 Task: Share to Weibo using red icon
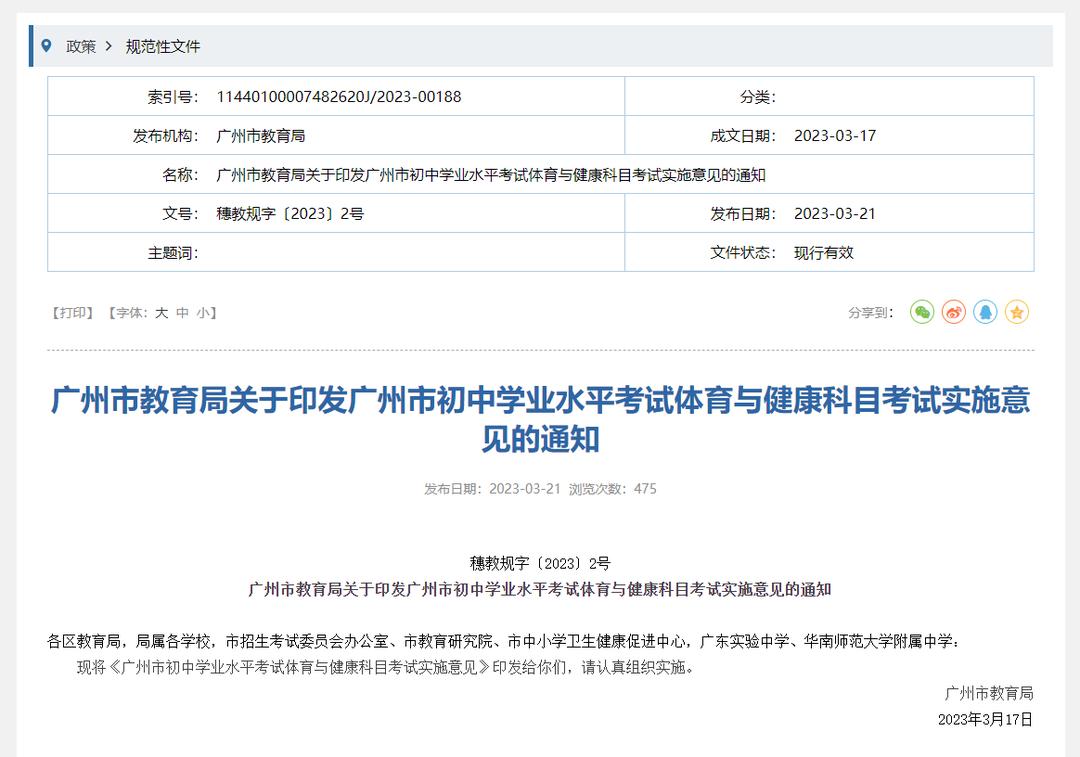point(953,312)
